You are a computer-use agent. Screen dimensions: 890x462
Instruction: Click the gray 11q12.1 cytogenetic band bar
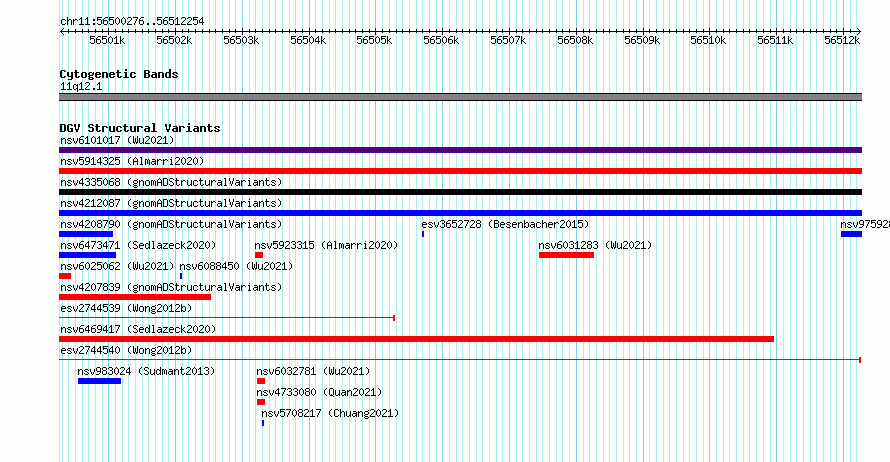(460, 97)
